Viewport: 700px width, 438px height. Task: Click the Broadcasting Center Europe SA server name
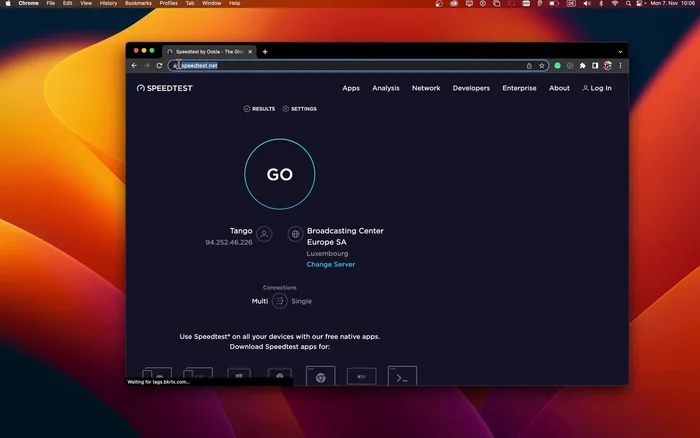(345, 236)
